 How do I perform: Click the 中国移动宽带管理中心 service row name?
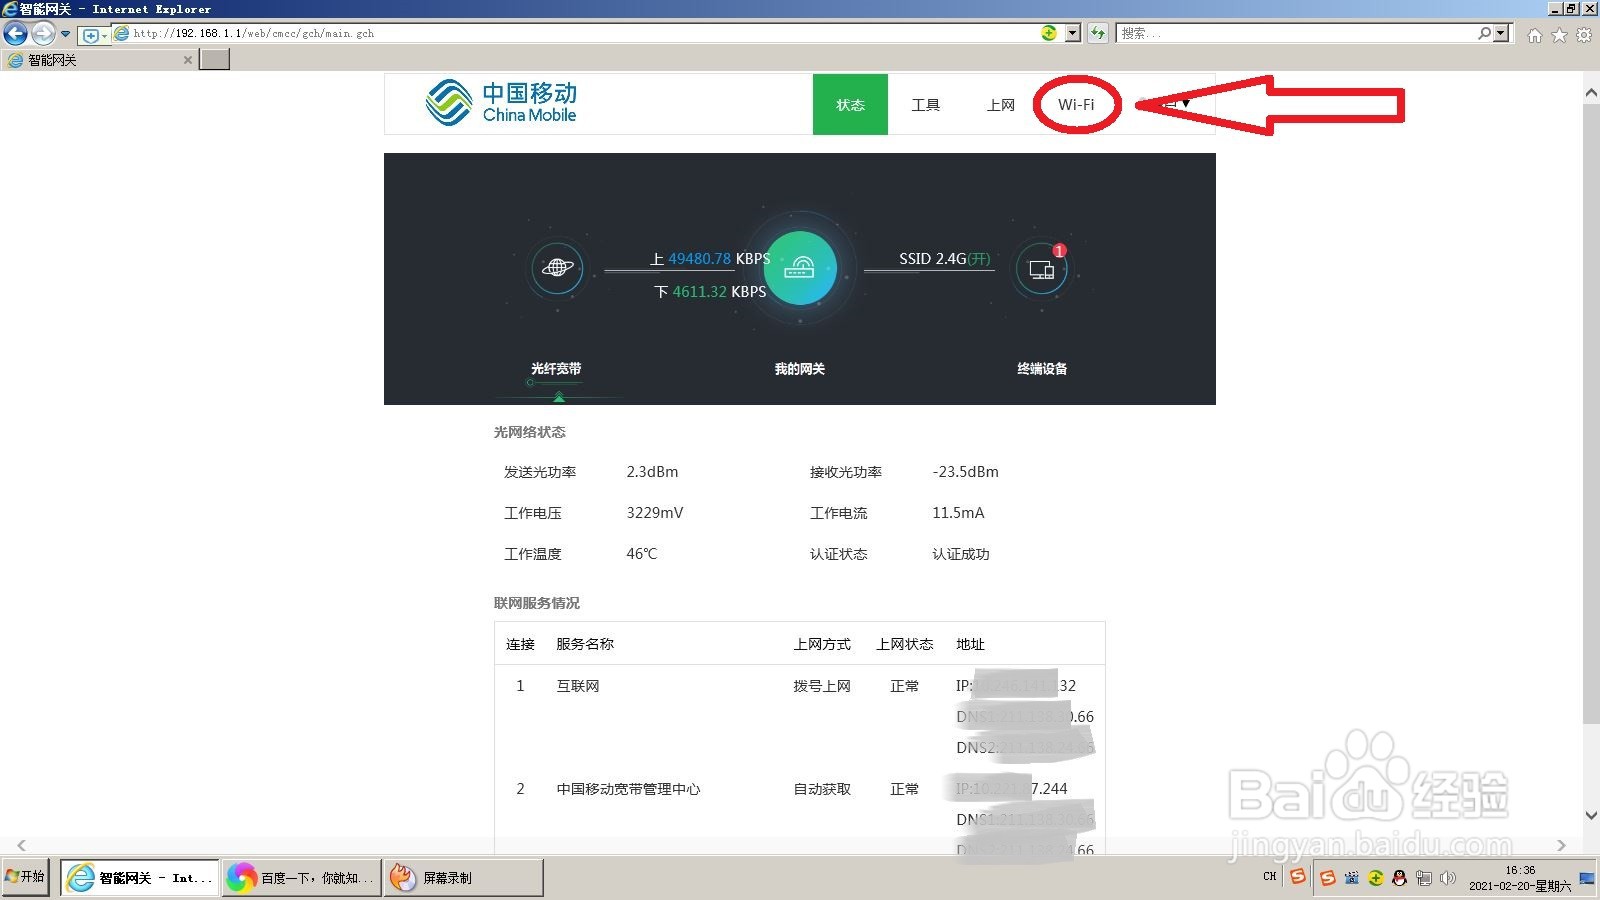point(628,789)
